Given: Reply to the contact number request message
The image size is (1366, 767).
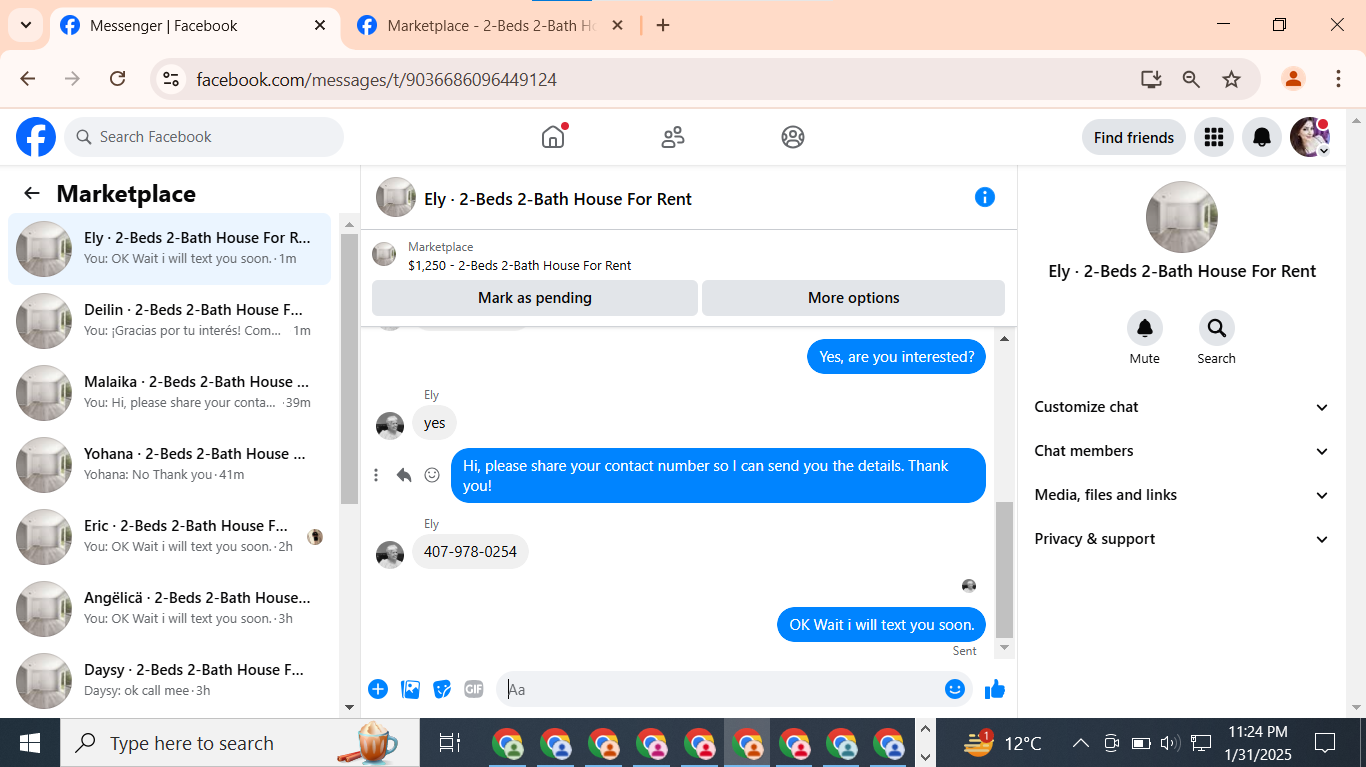Looking at the screenshot, I should 404,475.
